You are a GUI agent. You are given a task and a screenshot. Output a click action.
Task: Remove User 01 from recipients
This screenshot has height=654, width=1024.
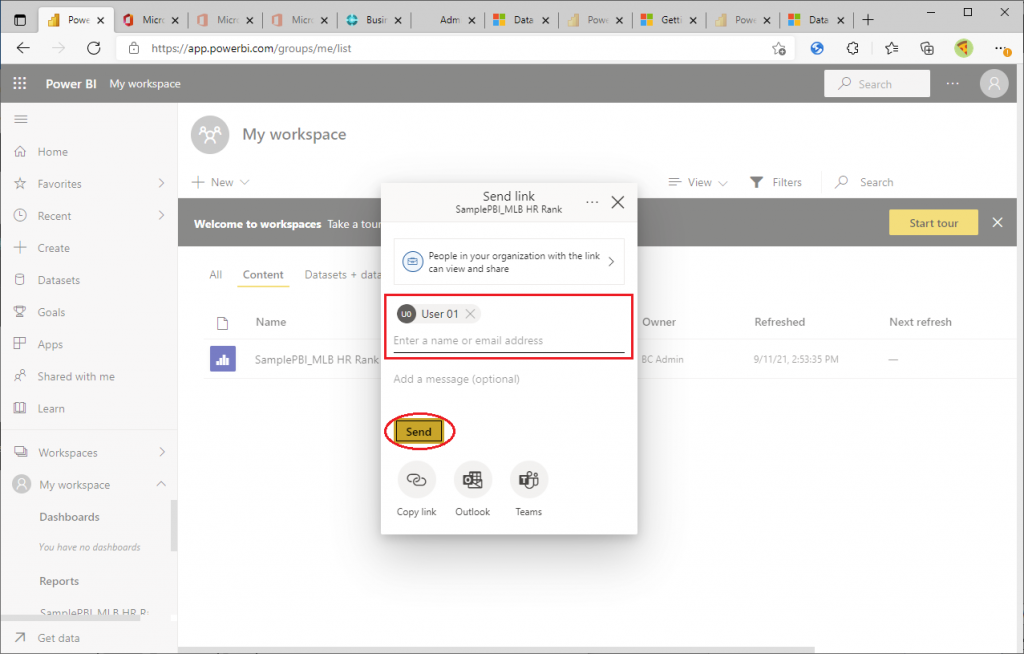(471, 314)
